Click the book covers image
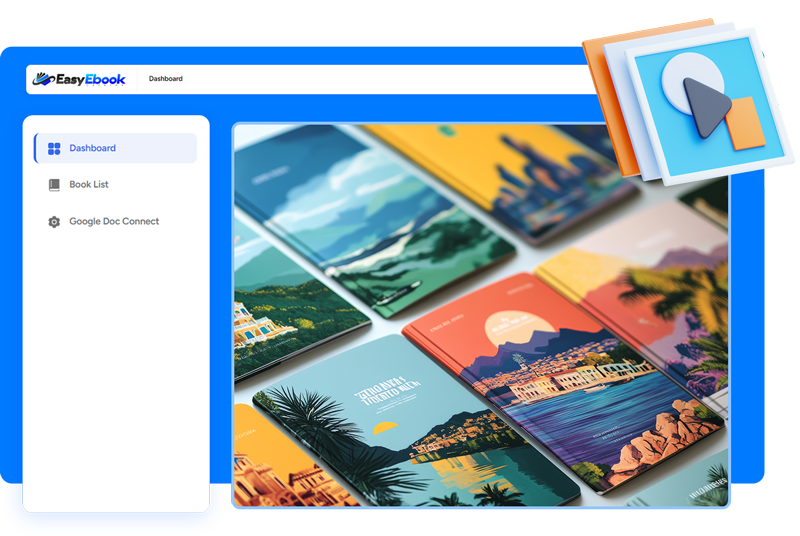The height and width of the screenshot is (536, 800). (x=481, y=315)
